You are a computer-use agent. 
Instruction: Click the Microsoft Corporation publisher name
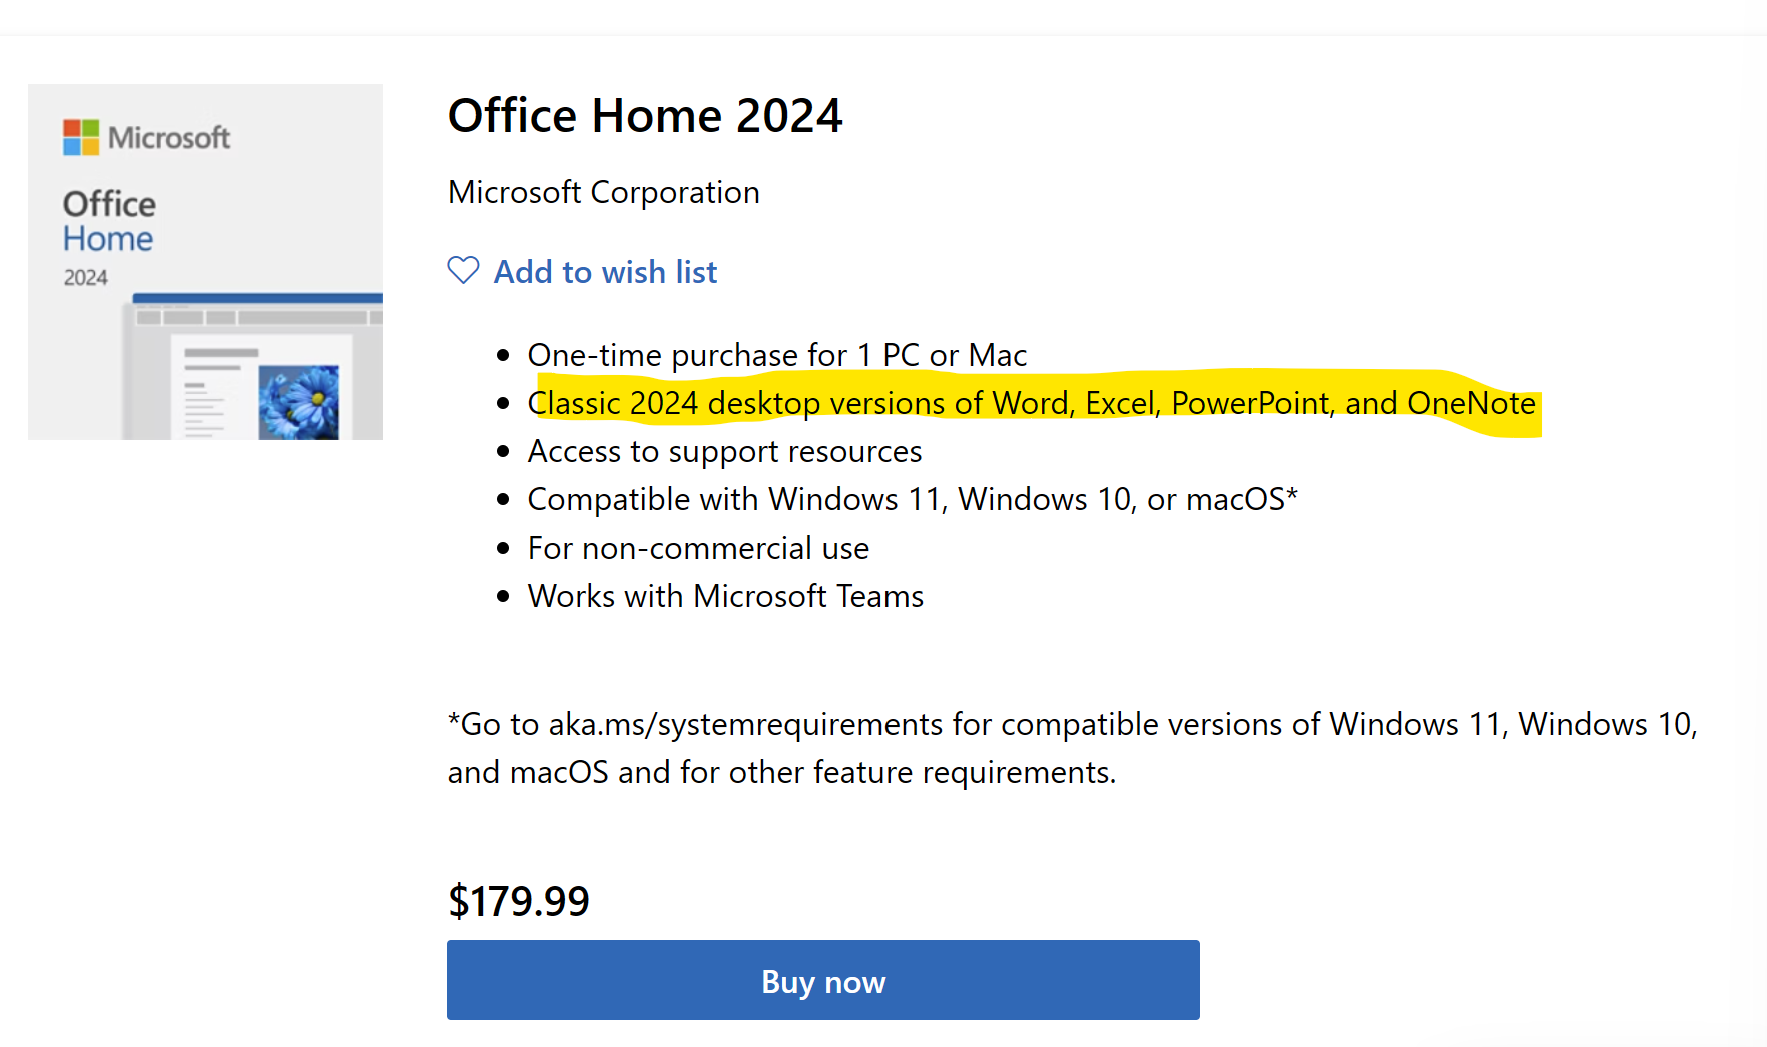point(604,192)
